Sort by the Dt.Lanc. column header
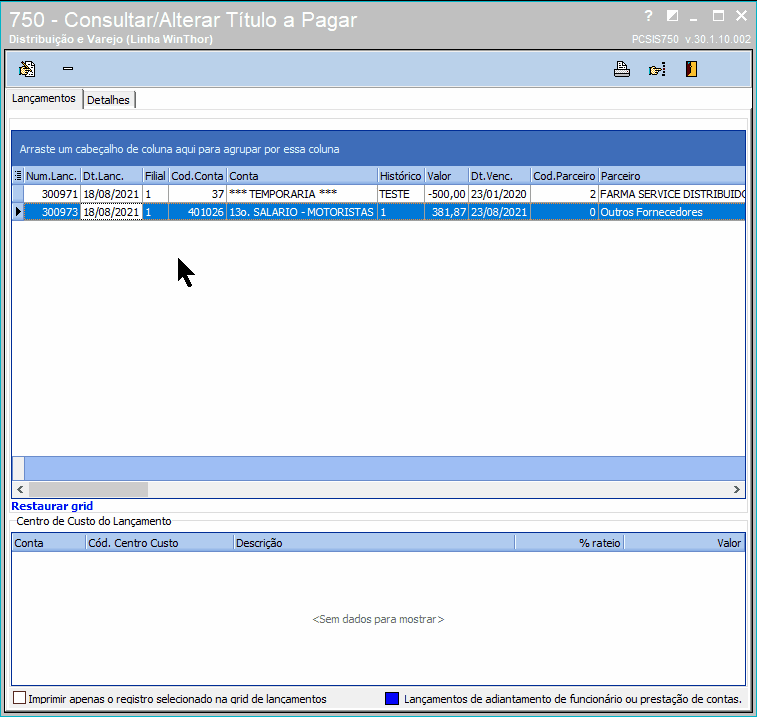Viewport: 757px width, 717px height. pyautogui.click(x=112, y=176)
